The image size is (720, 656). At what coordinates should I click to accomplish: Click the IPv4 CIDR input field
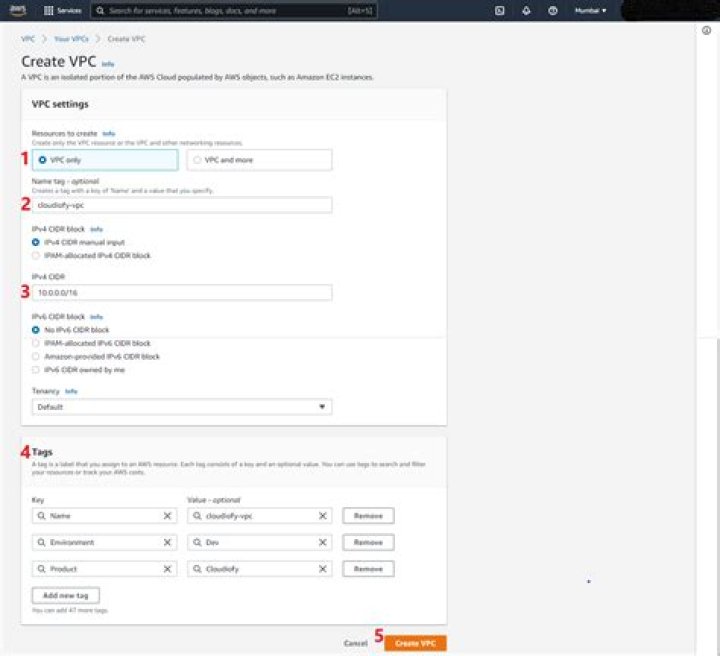pos(182,293)
